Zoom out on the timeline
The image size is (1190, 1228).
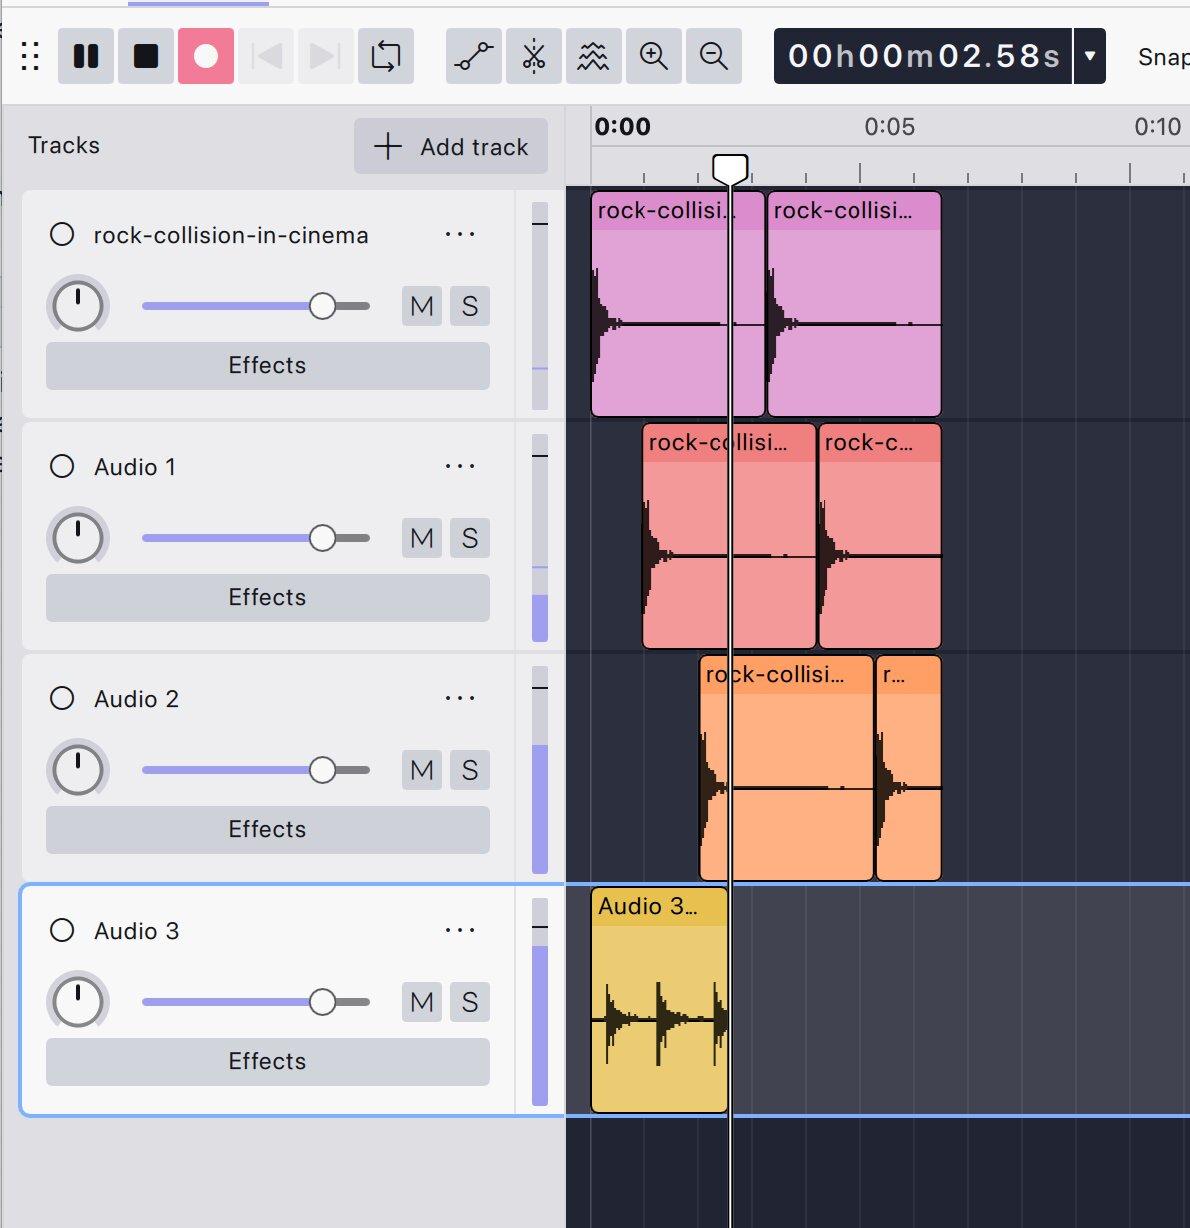714,56
